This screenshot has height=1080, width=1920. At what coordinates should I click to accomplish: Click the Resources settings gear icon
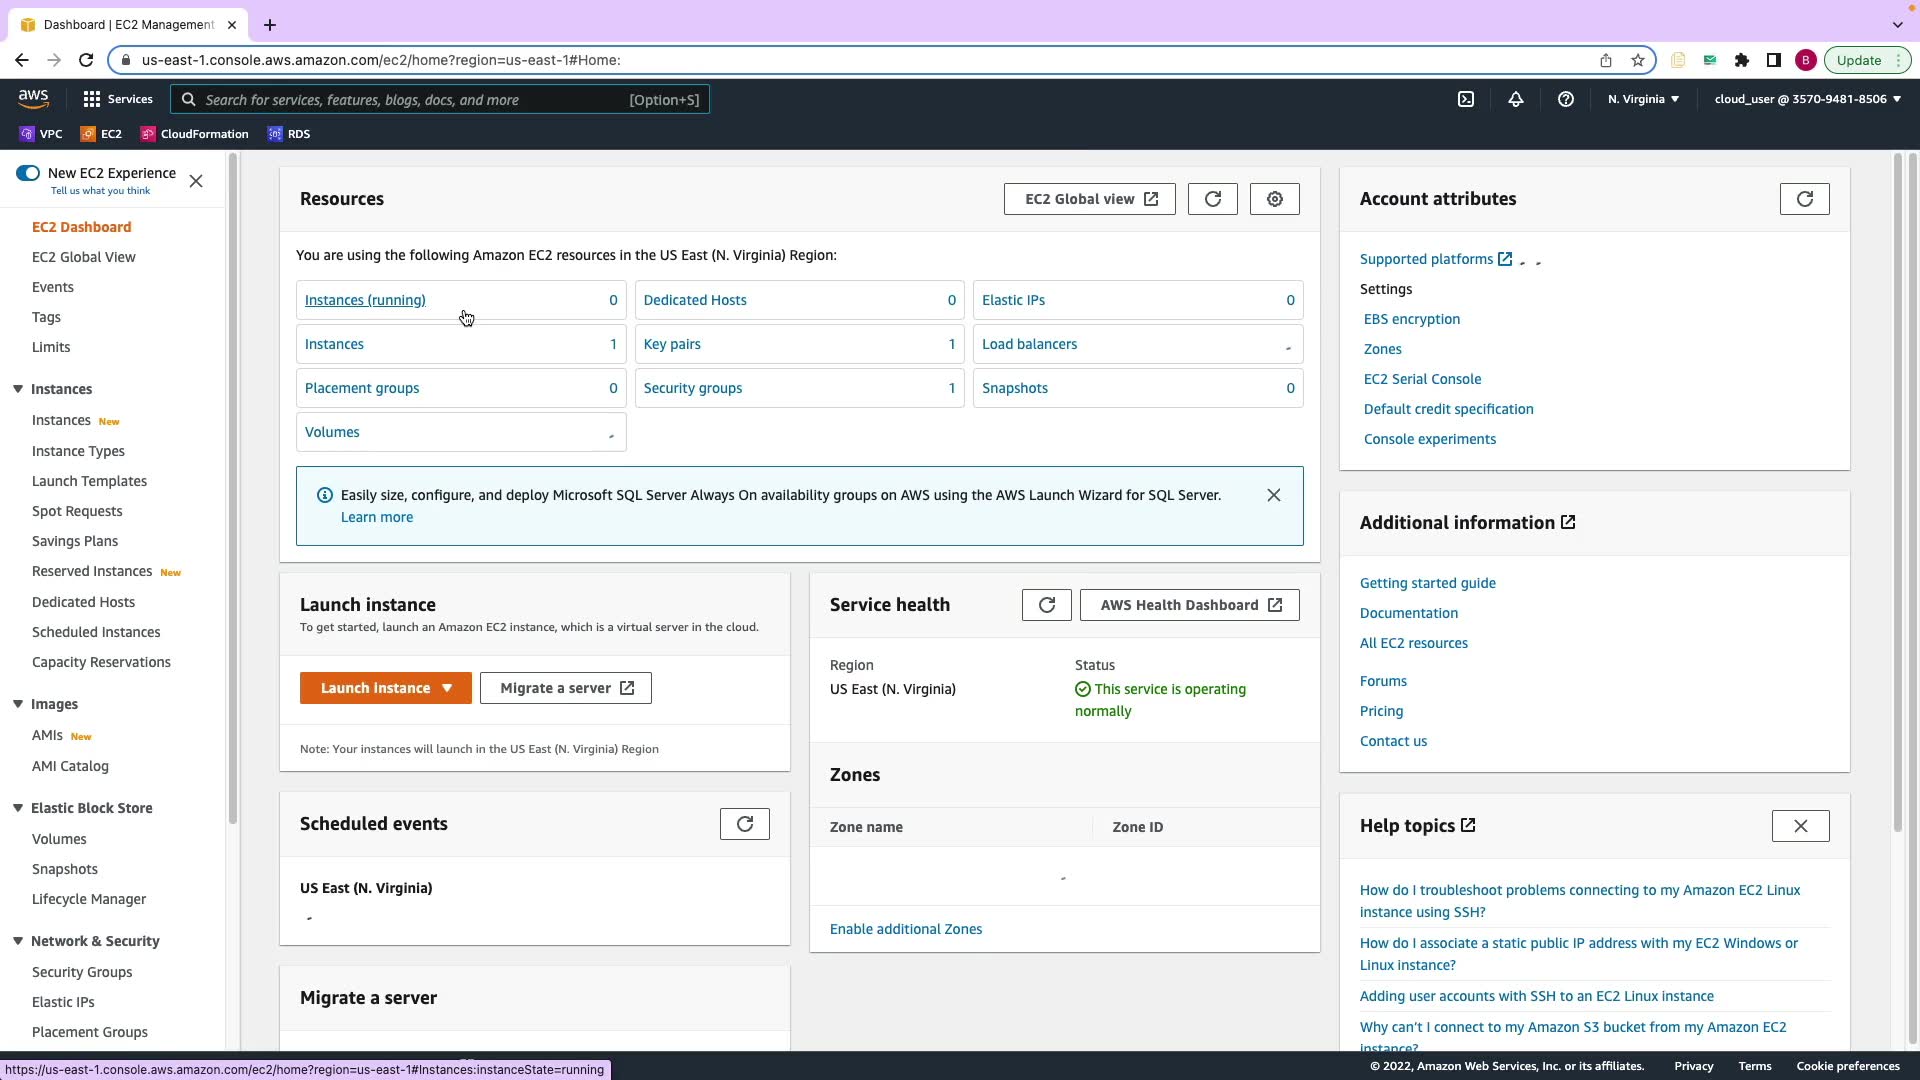pyautogui.click(x=1274, y=199)
